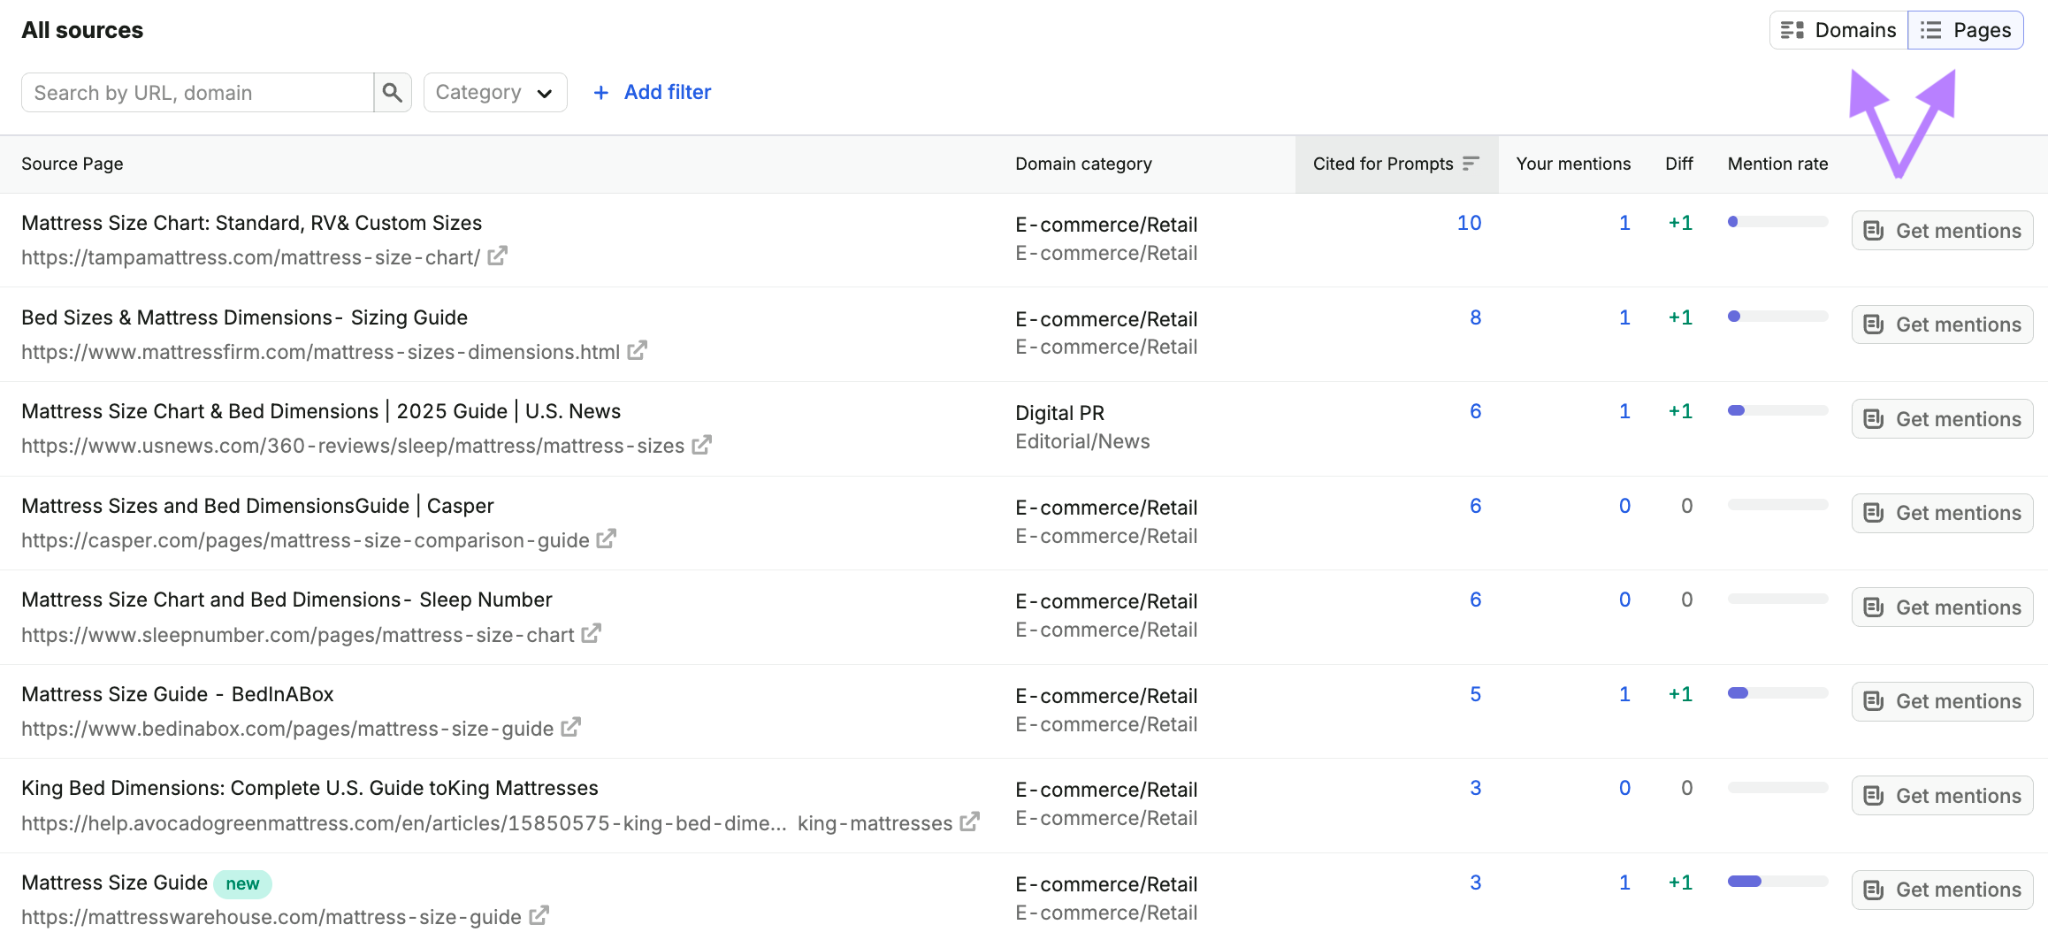This screenshot has width=2048, height=939.
Task: Focus the Search by URL, domain field
Action: coord(198,92)
